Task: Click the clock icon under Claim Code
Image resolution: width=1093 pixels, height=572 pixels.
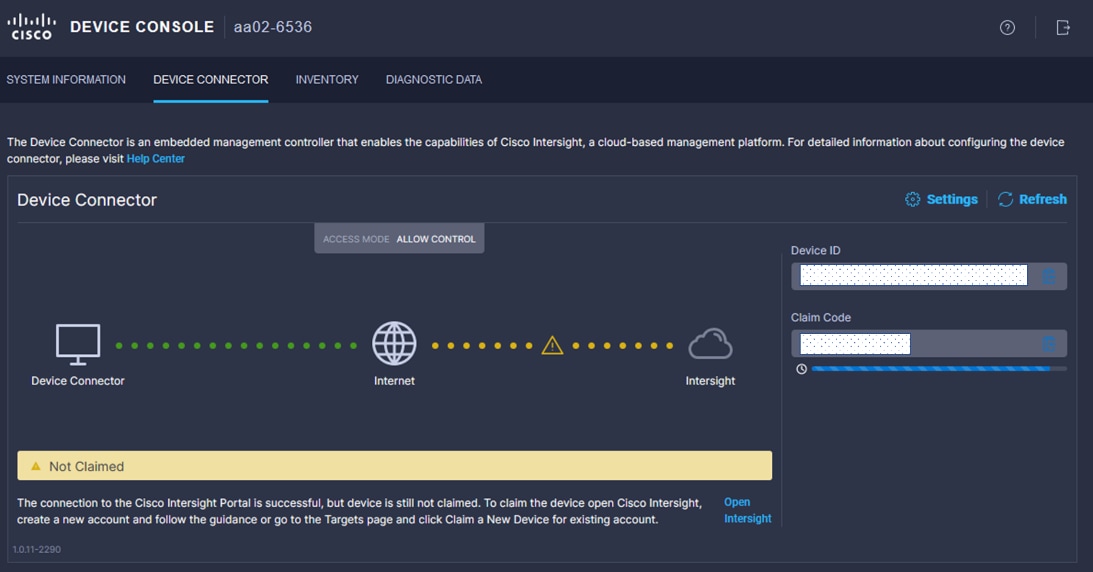Action: (802, 369)
